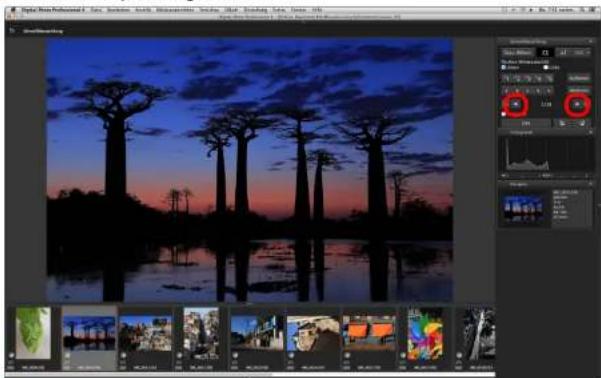Click the navigator preview thumbnail in right panel
601x378 pixels.
(x=524, y=209)
